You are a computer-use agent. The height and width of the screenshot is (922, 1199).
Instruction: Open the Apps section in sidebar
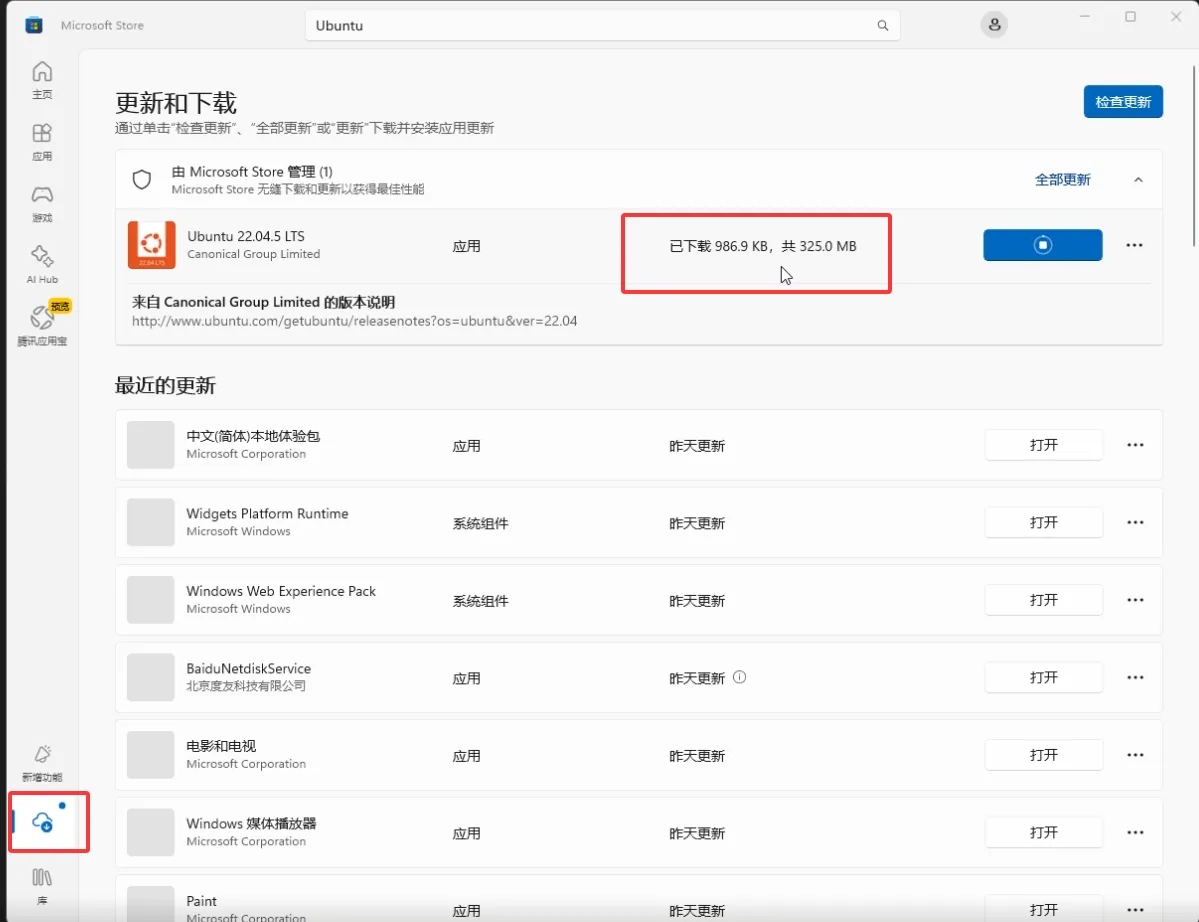point(42,142)
